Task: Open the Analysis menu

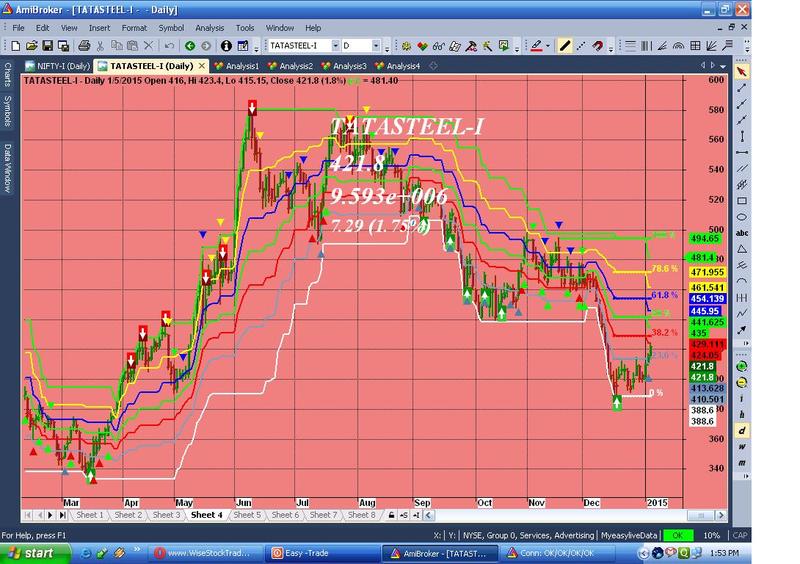Action: 210,28
